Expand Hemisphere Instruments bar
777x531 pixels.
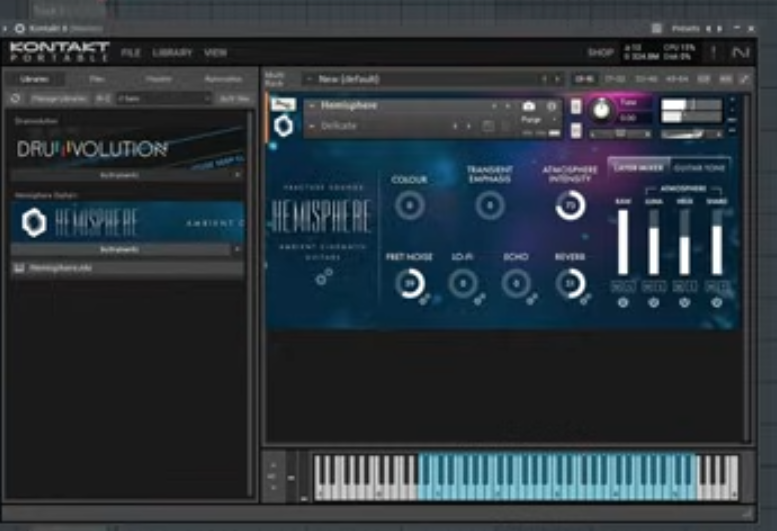pos(119,250)
